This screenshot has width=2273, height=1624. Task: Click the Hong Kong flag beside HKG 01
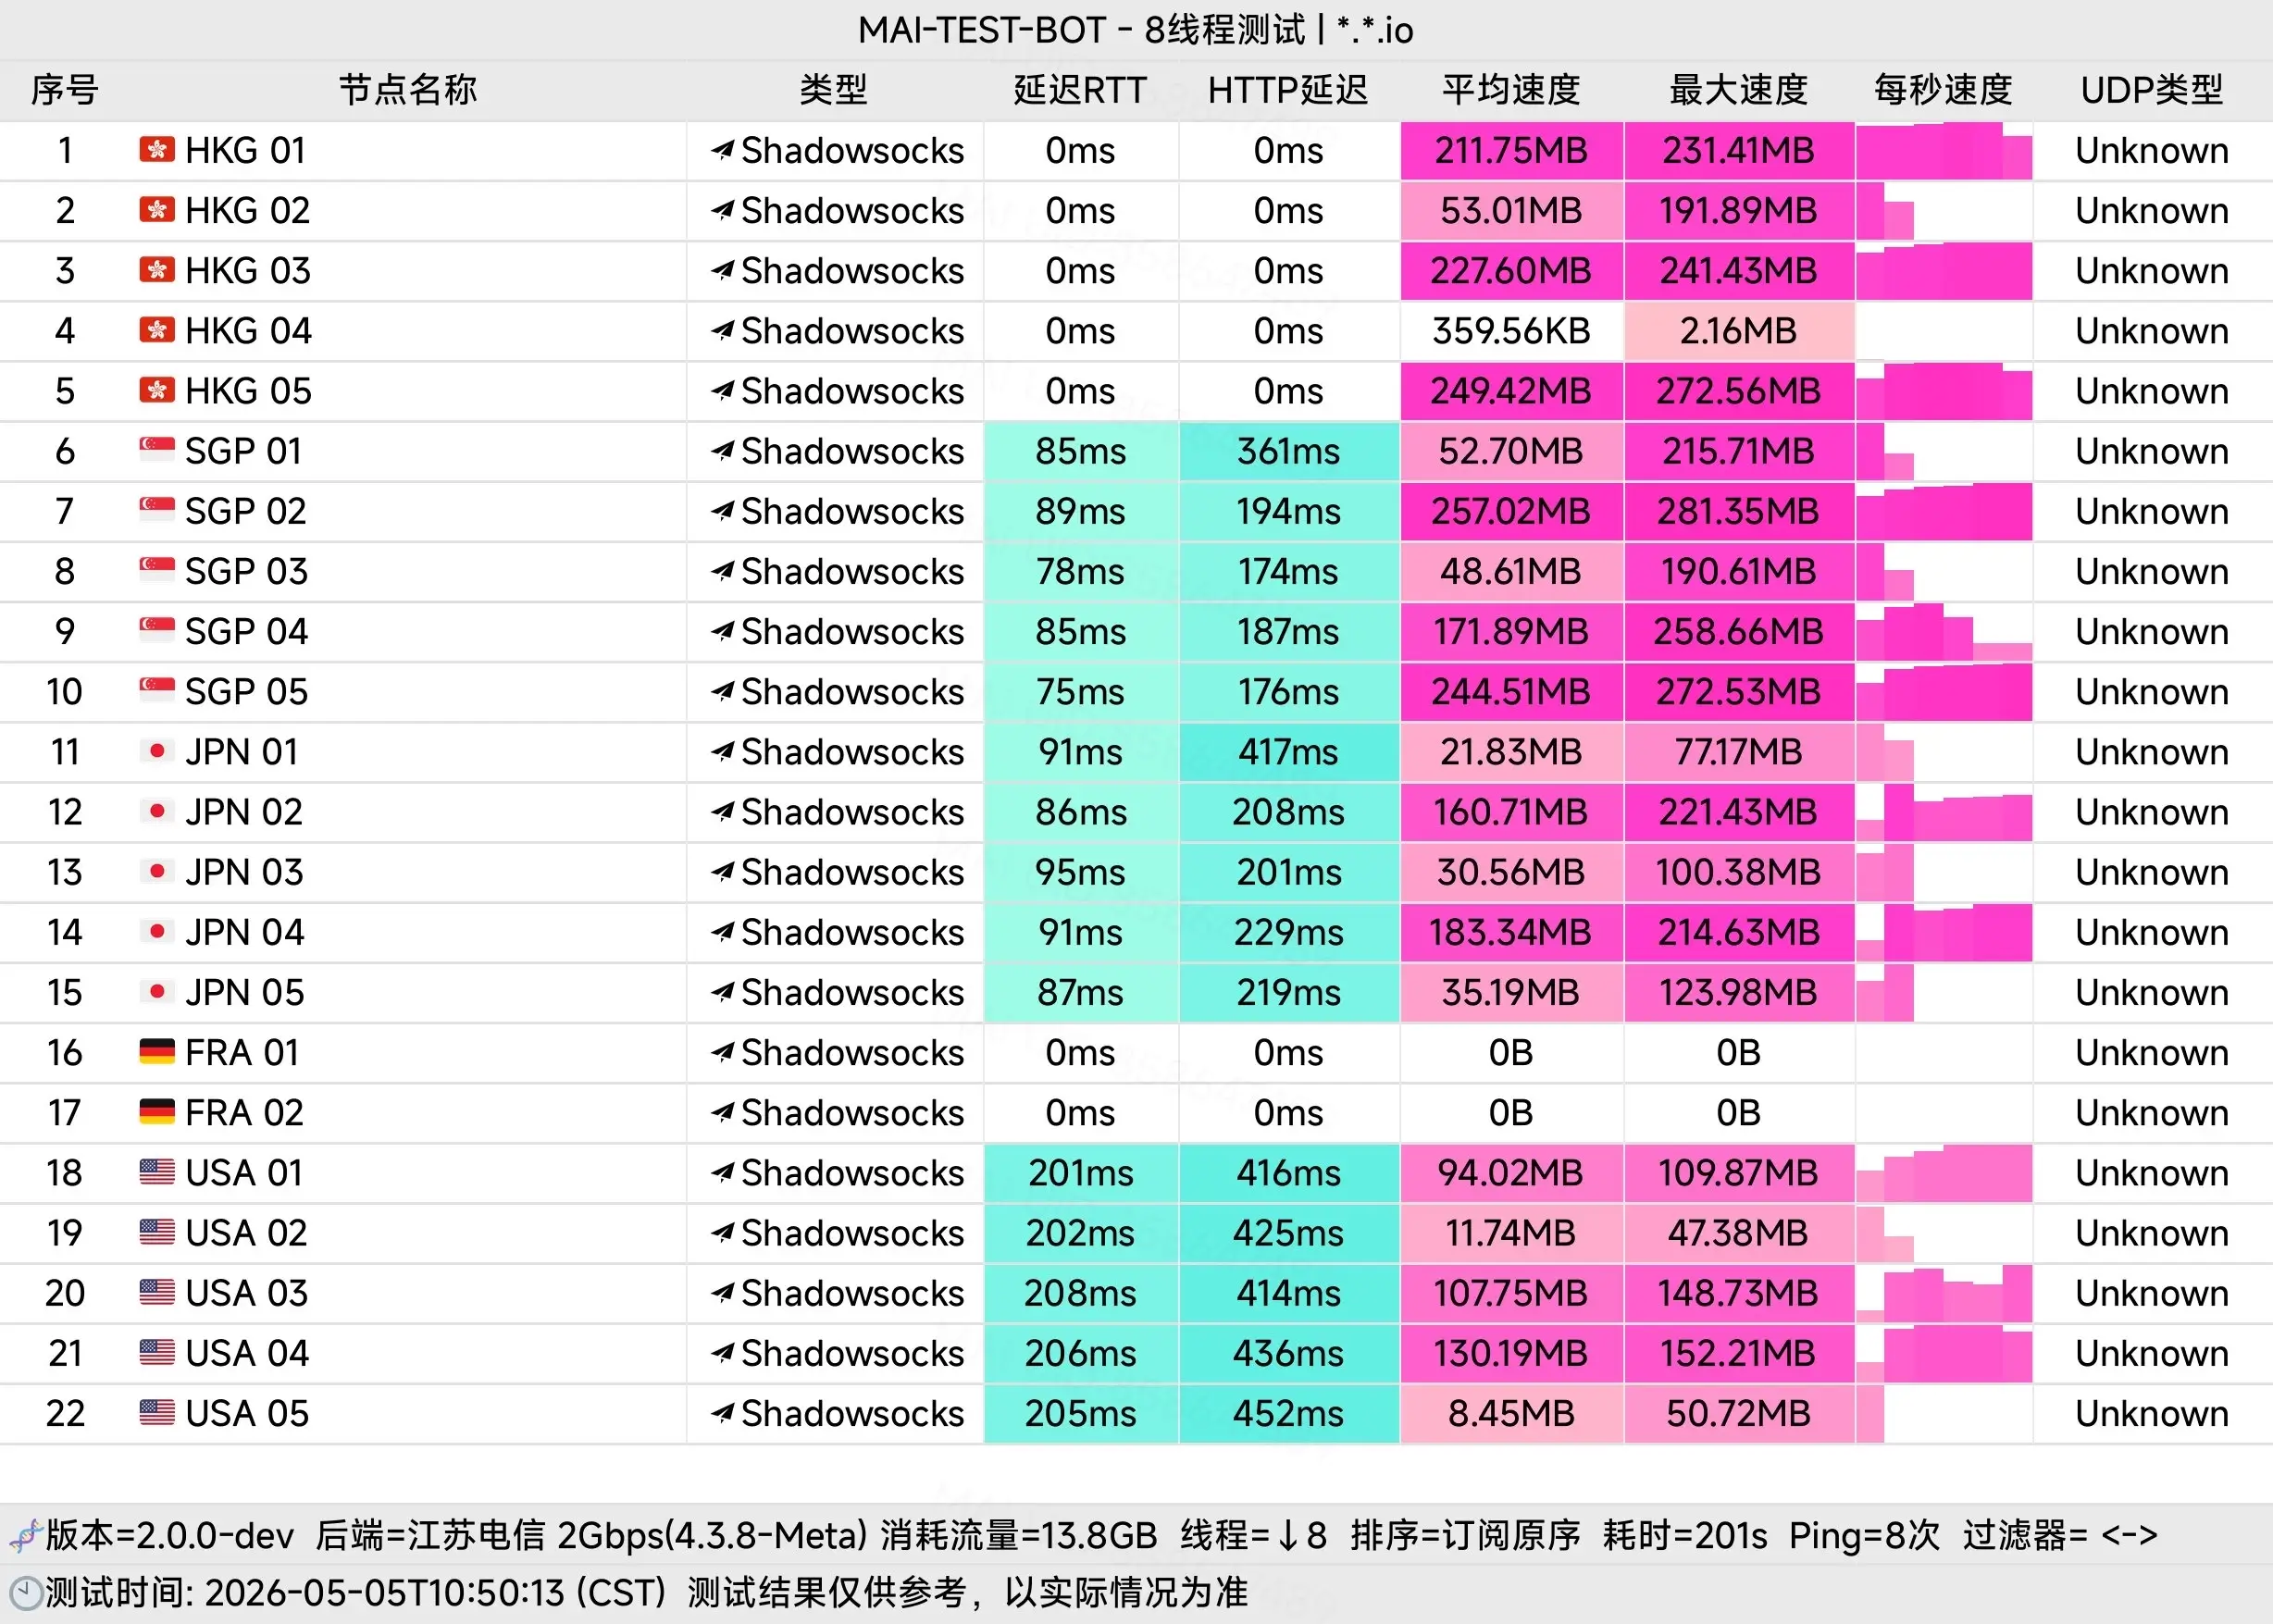[x=157, y=150]
